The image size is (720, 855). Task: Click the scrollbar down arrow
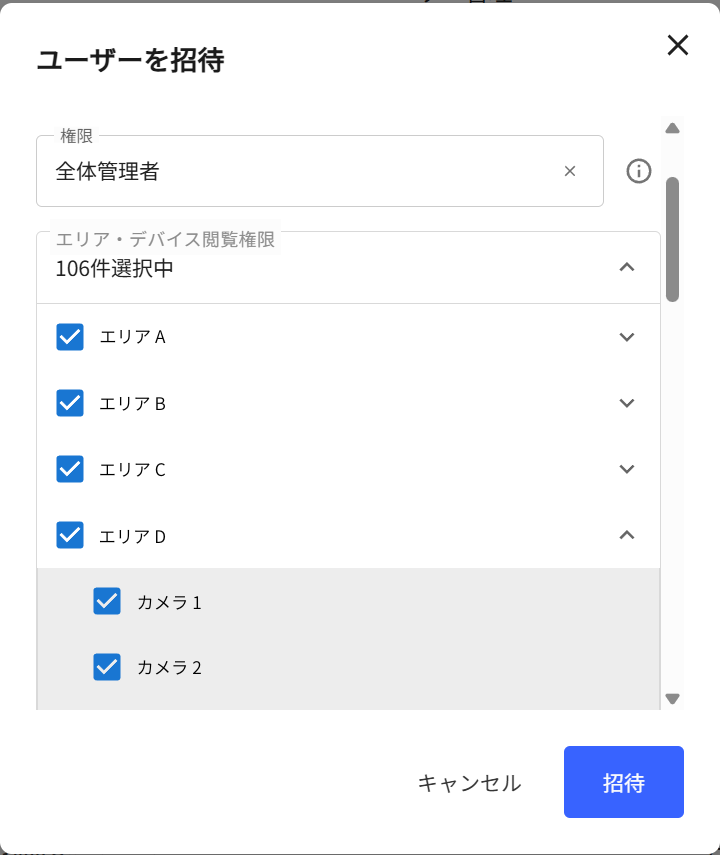click(673, 699)
